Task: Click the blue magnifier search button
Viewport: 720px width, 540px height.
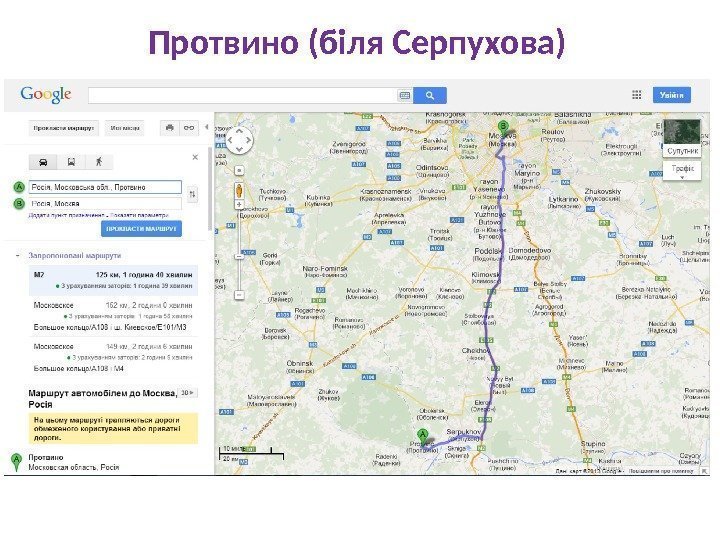Action: tap(430, 96)
